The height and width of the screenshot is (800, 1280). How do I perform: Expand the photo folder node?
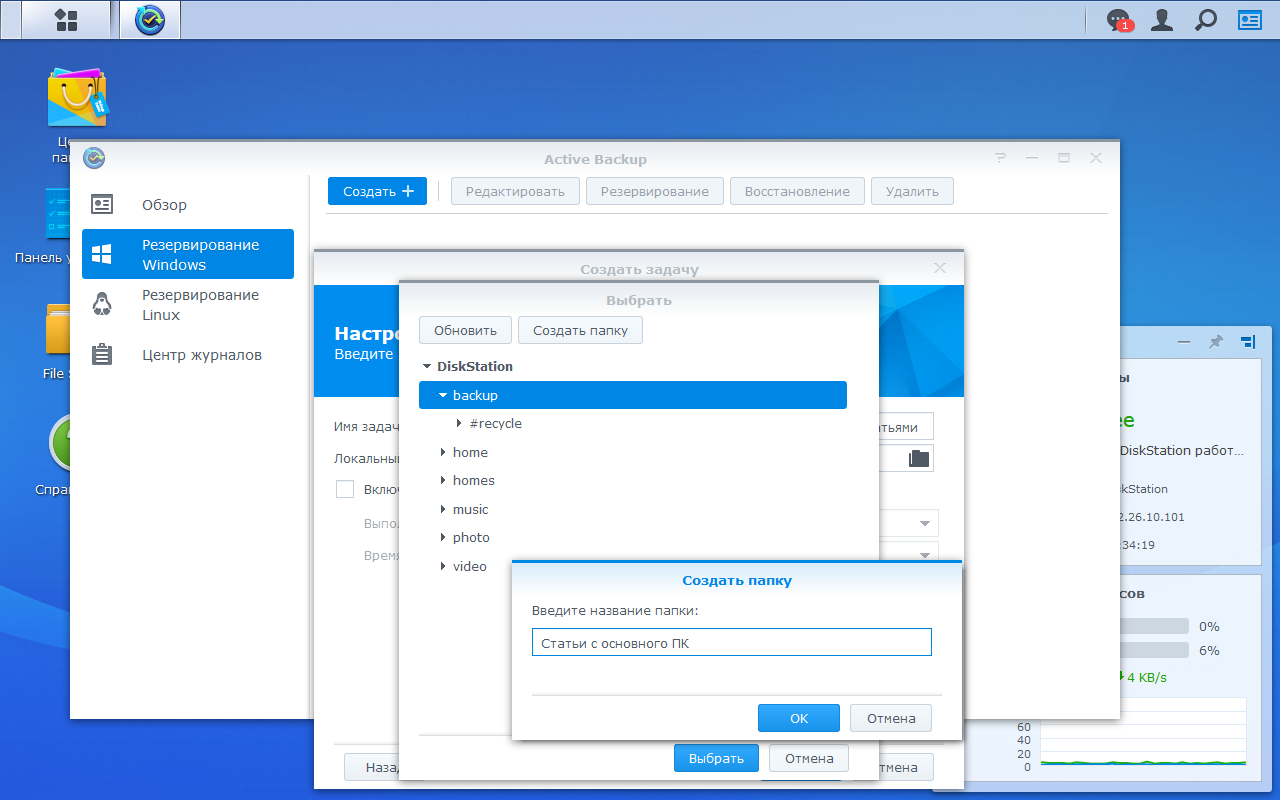[443, 538]
